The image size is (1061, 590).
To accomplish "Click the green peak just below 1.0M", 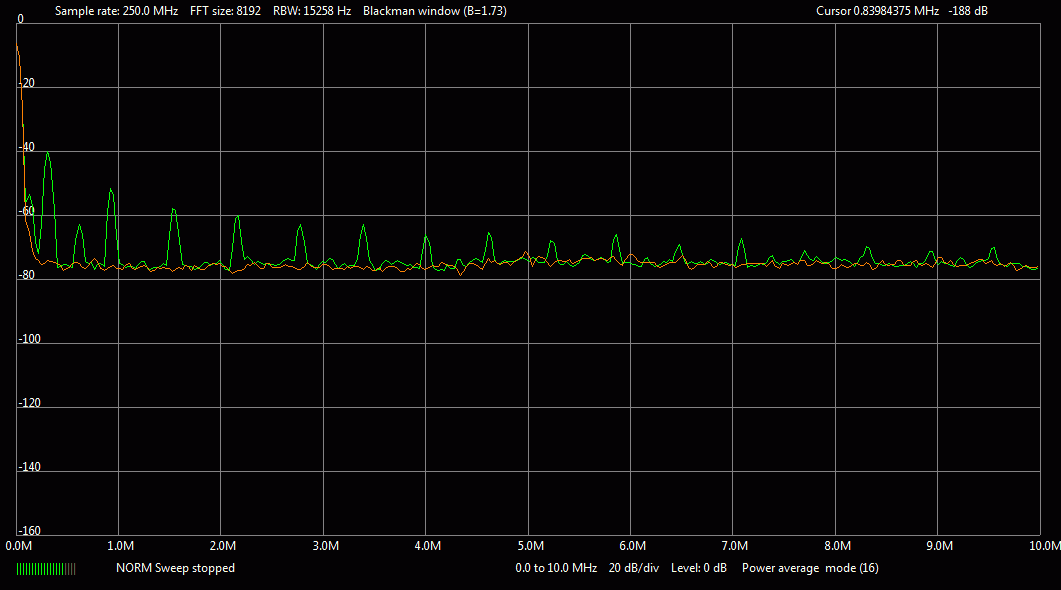I will [x=111, y=190].
